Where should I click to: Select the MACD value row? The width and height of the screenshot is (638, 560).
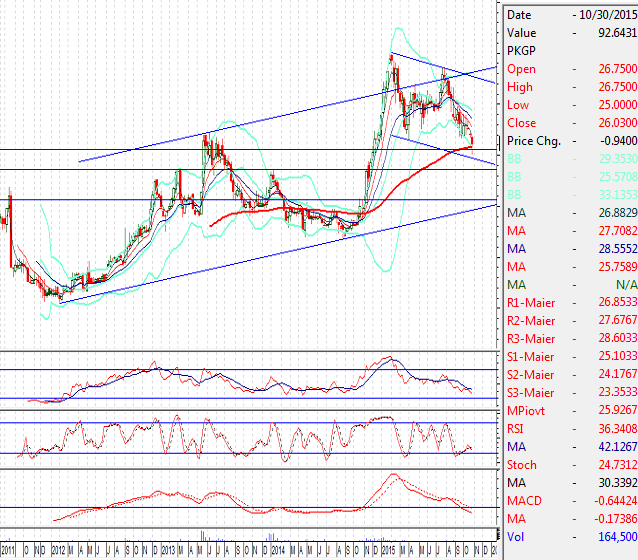tap(570, 501)
